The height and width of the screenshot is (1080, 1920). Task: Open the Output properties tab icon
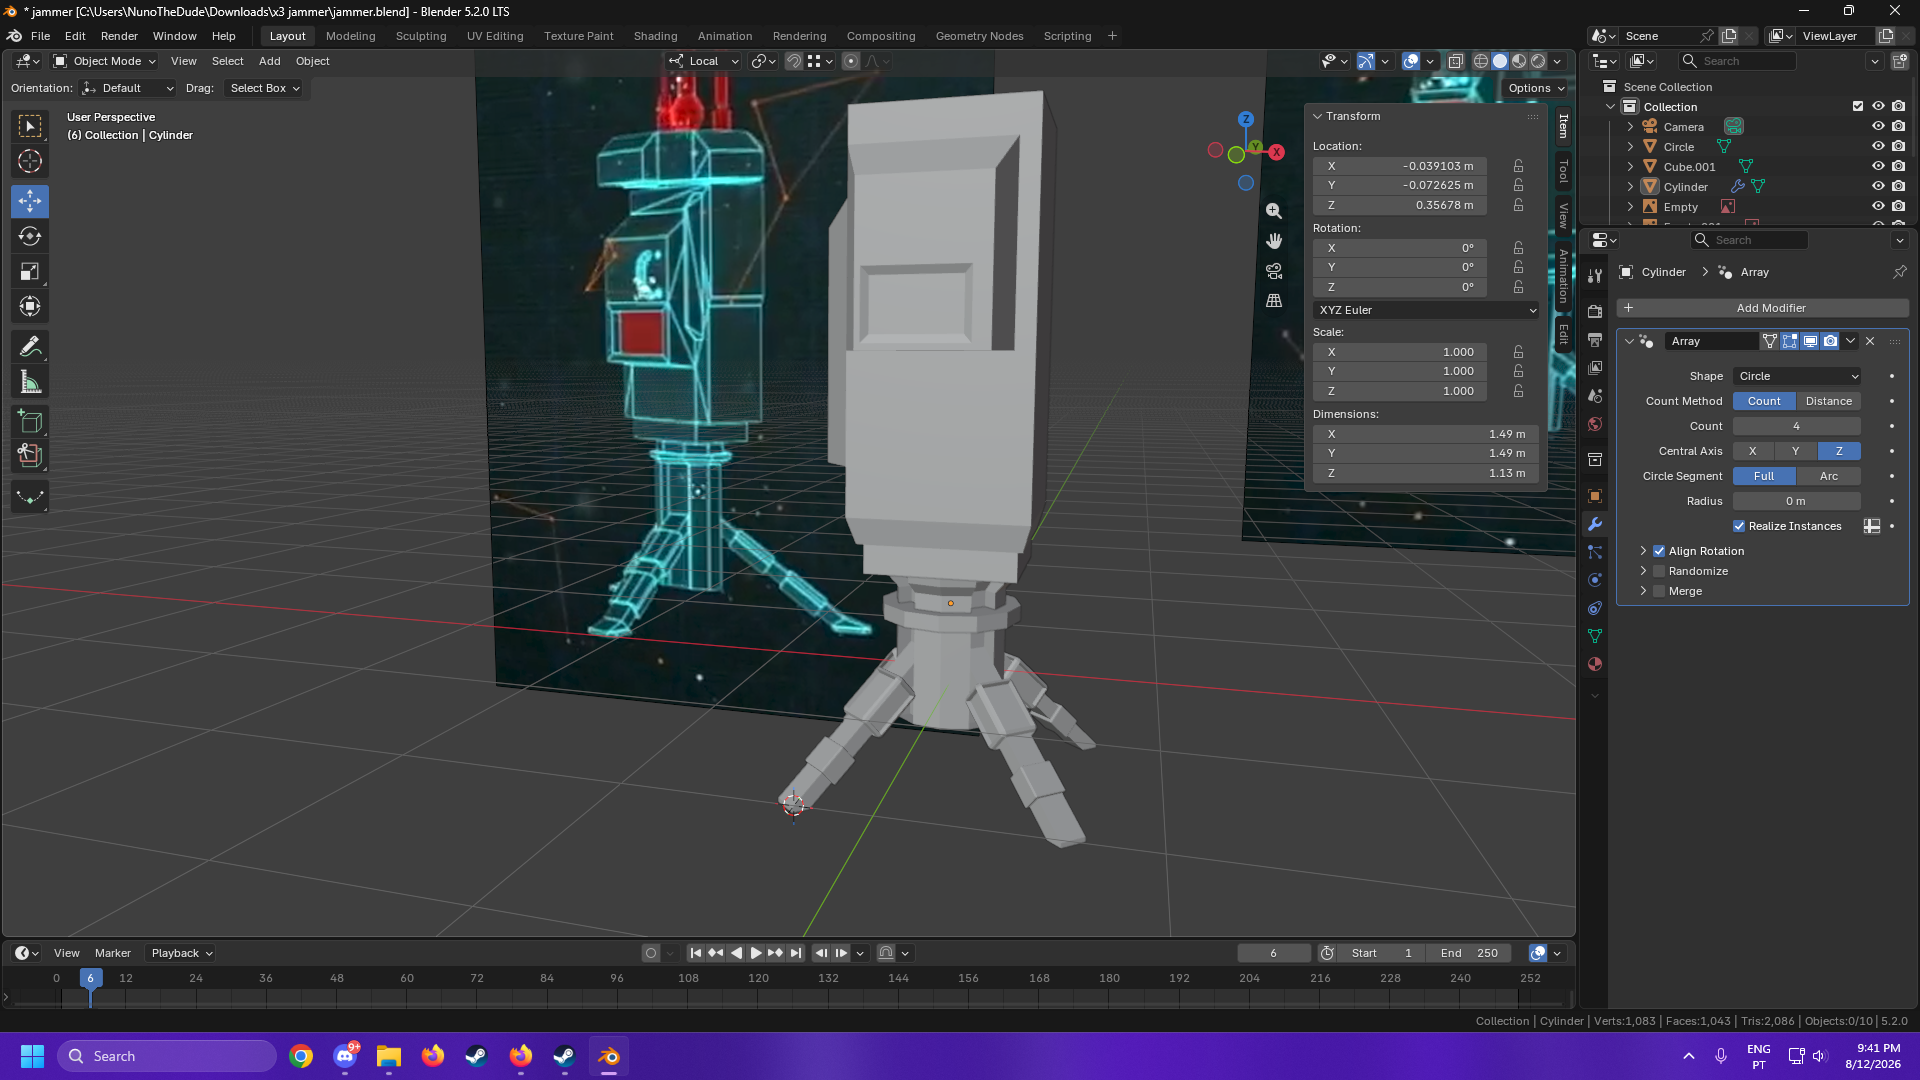(1595, 340)
